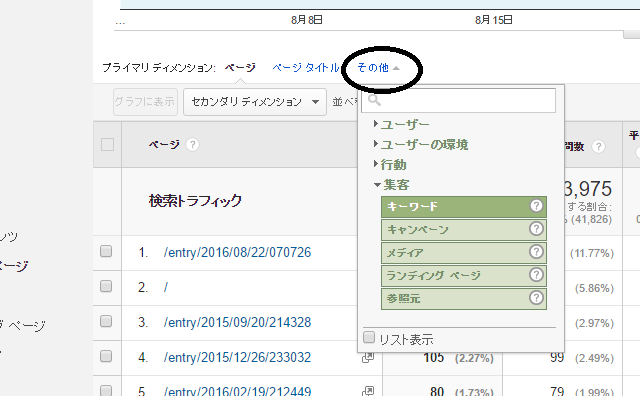This screenshot has height=396, width=640.
Task: Open page link /entry/2015/12/26/233032
Action: tap(237, 358)
